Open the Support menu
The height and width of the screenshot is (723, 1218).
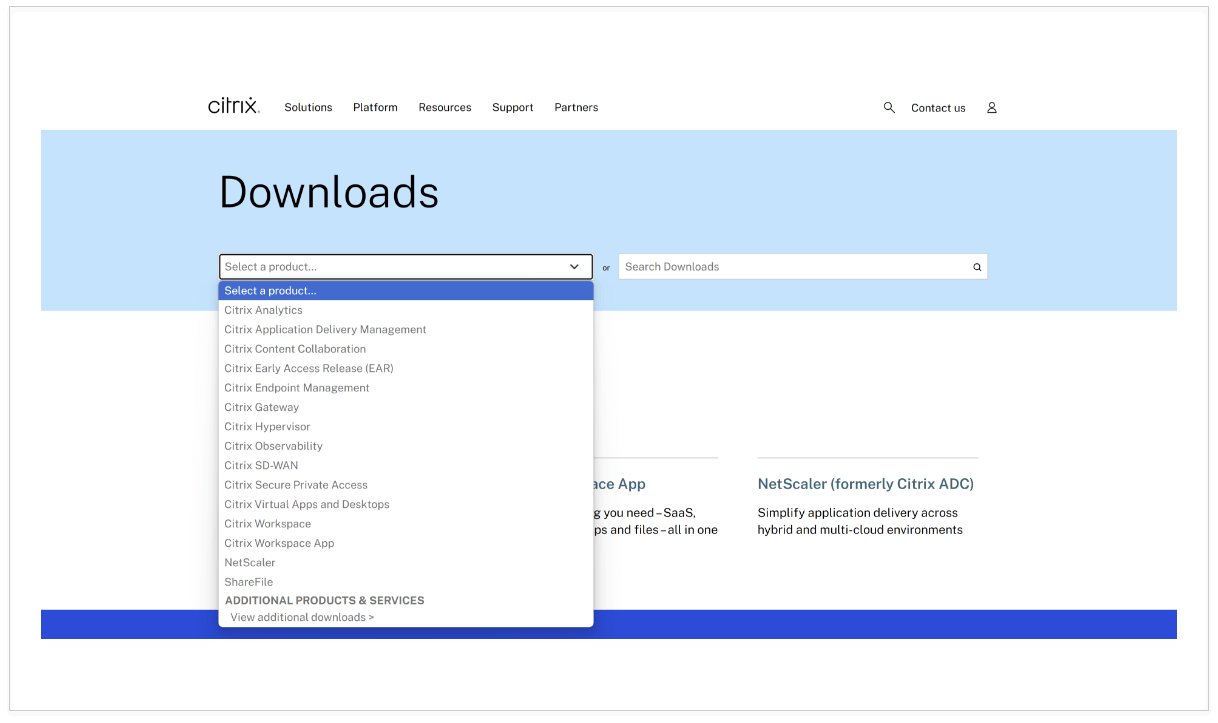coord(512,107)
